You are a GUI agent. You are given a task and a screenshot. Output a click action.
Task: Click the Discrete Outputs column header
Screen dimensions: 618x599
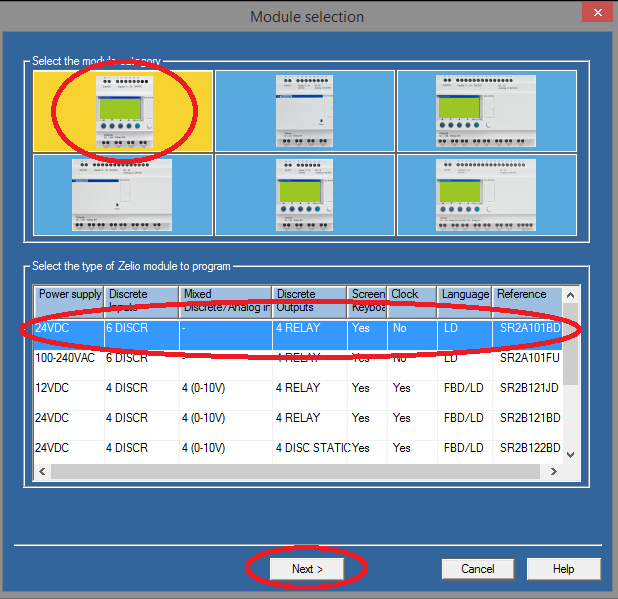click(309, 302)
